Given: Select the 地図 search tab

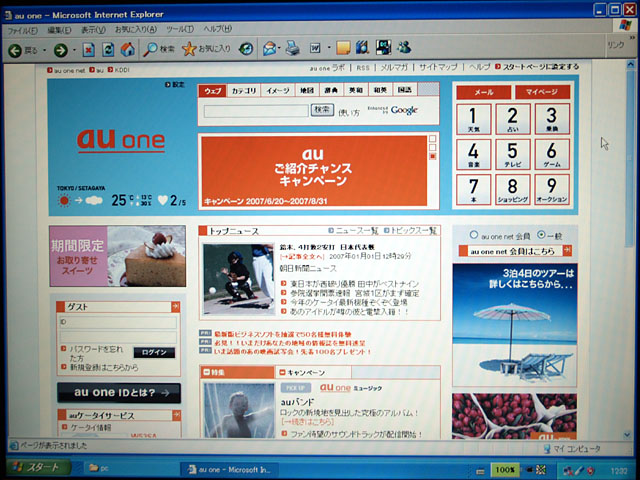Looking at the screenshot, I should click(307, 90).
